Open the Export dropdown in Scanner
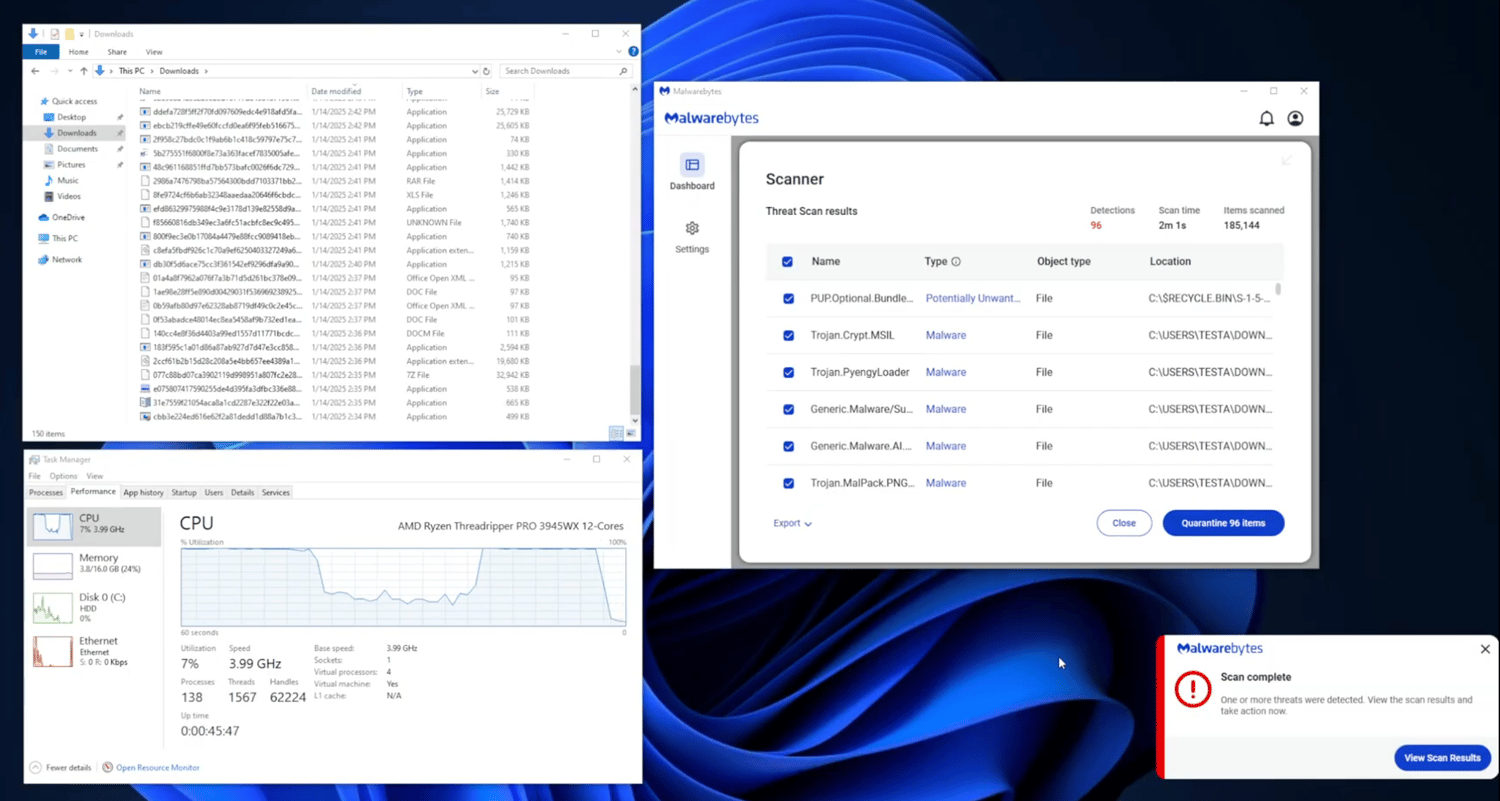The width and height of the screenshot is (1500, 801). pos(792,523)
